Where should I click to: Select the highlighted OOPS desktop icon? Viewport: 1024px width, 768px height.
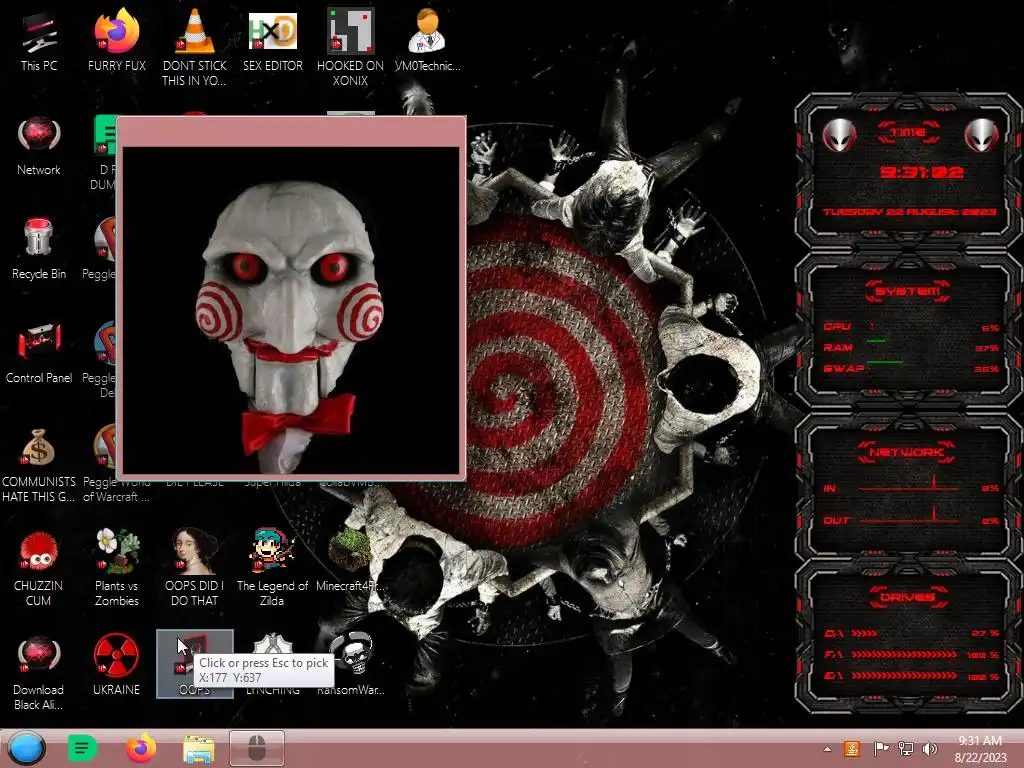pos(195,664)
